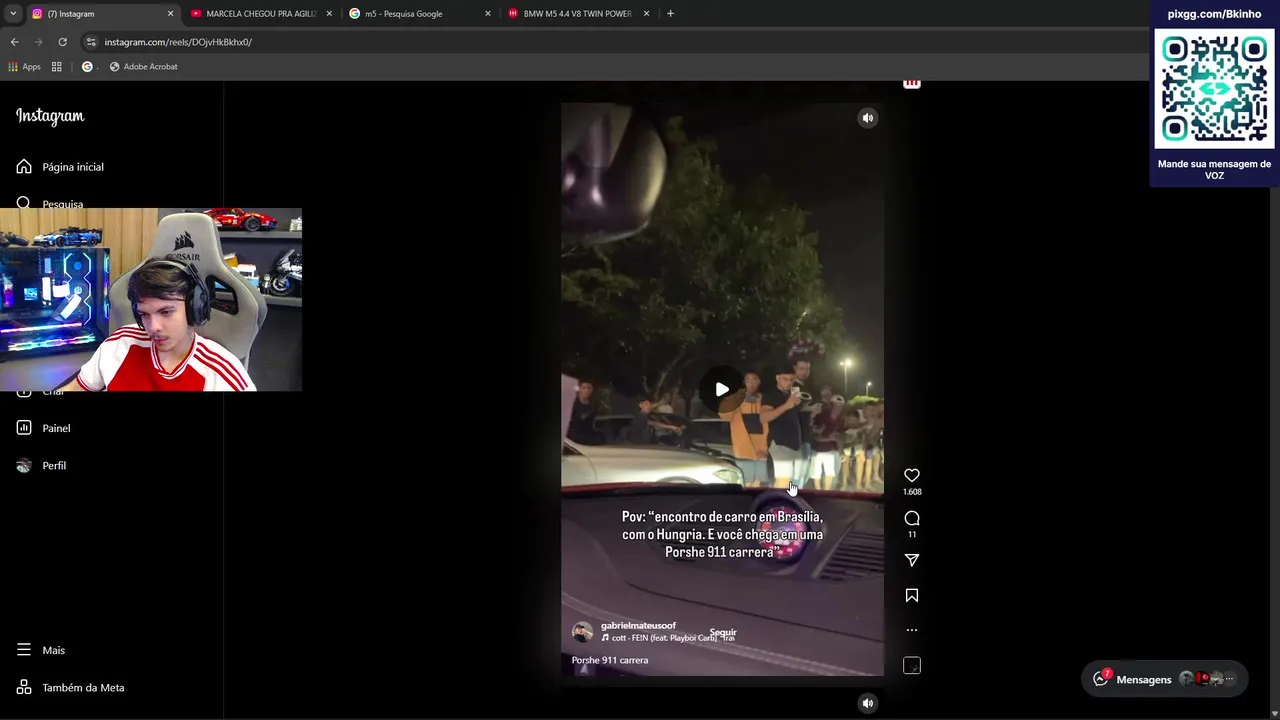Open Página inicial in Instagram sidebar

pos(60,167)
